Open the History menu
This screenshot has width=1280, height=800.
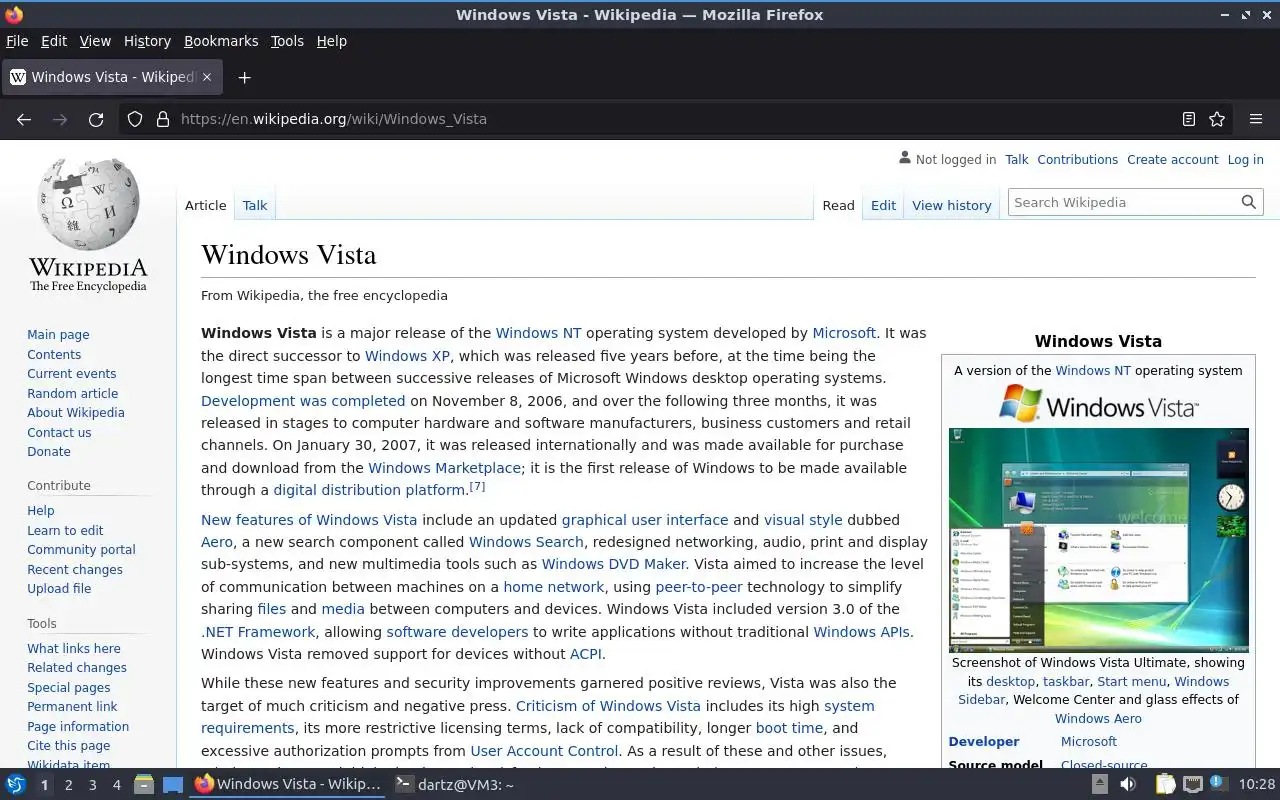click(147, 41)
